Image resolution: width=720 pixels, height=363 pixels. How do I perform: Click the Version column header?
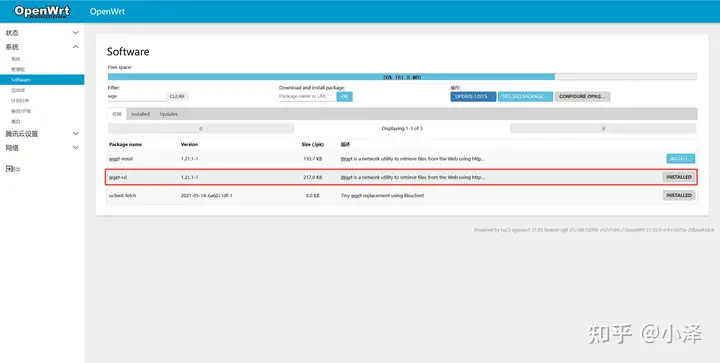pos(189,144)
